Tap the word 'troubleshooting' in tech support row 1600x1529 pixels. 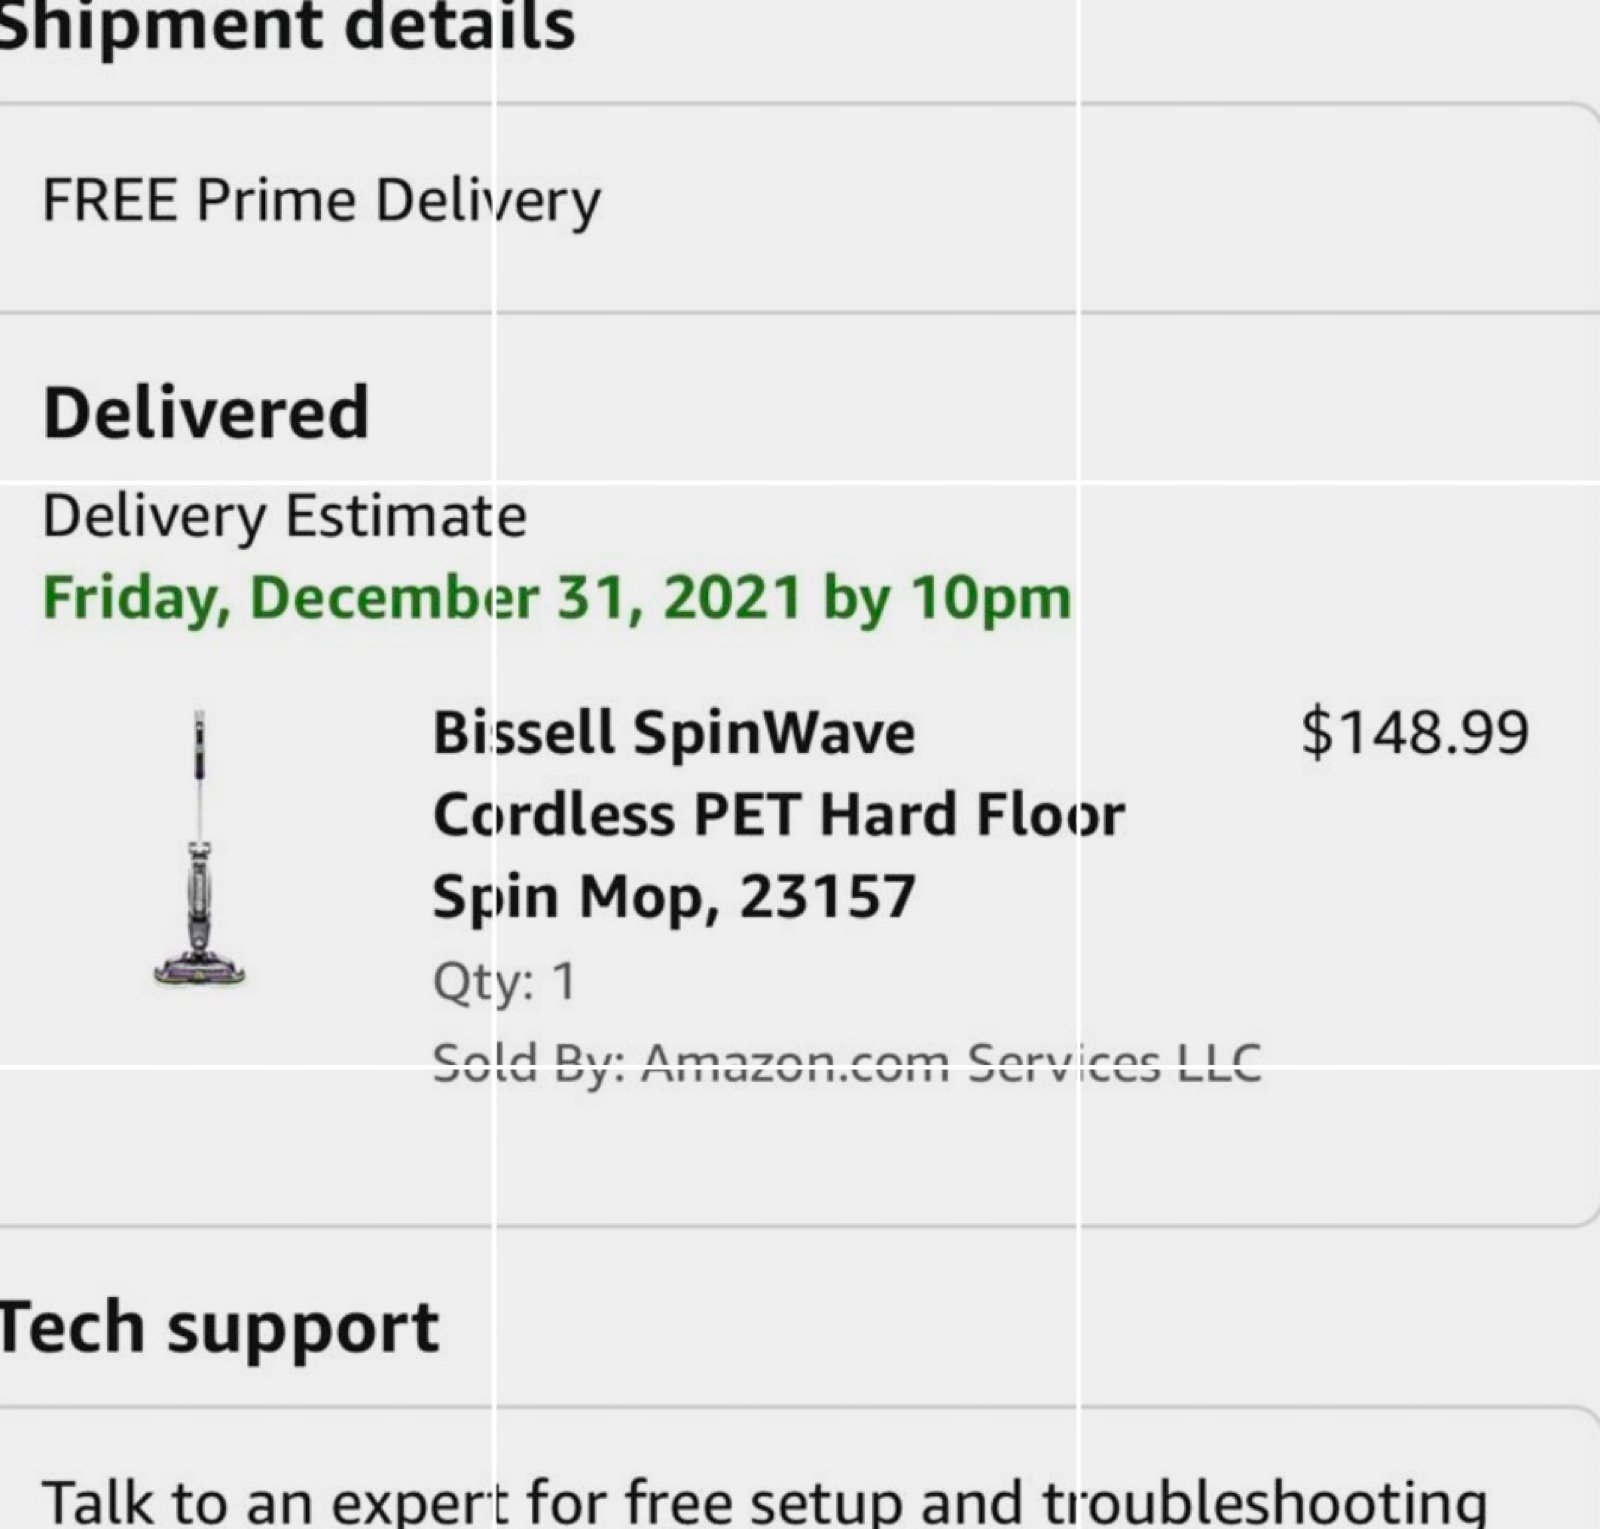click(x=1264, y=1502)
